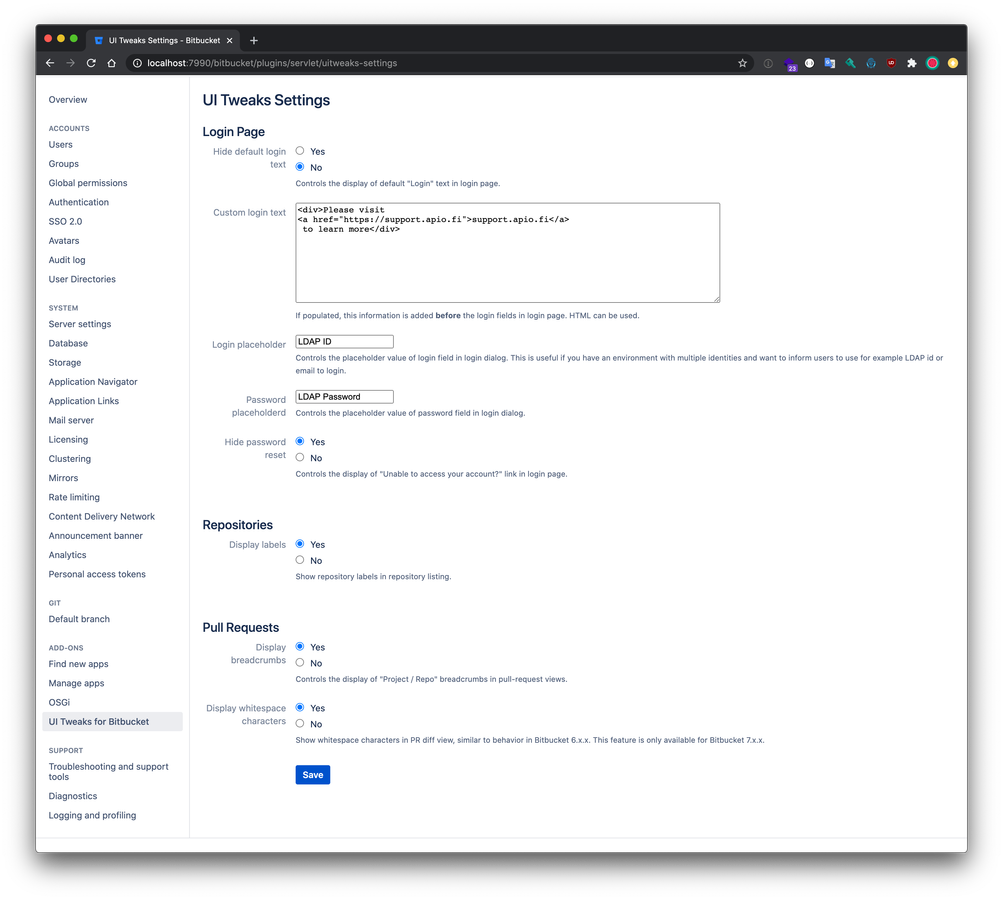Open SSO 2.0 settings
Screen dimensions: 1003x900
[x=65, y=221]
